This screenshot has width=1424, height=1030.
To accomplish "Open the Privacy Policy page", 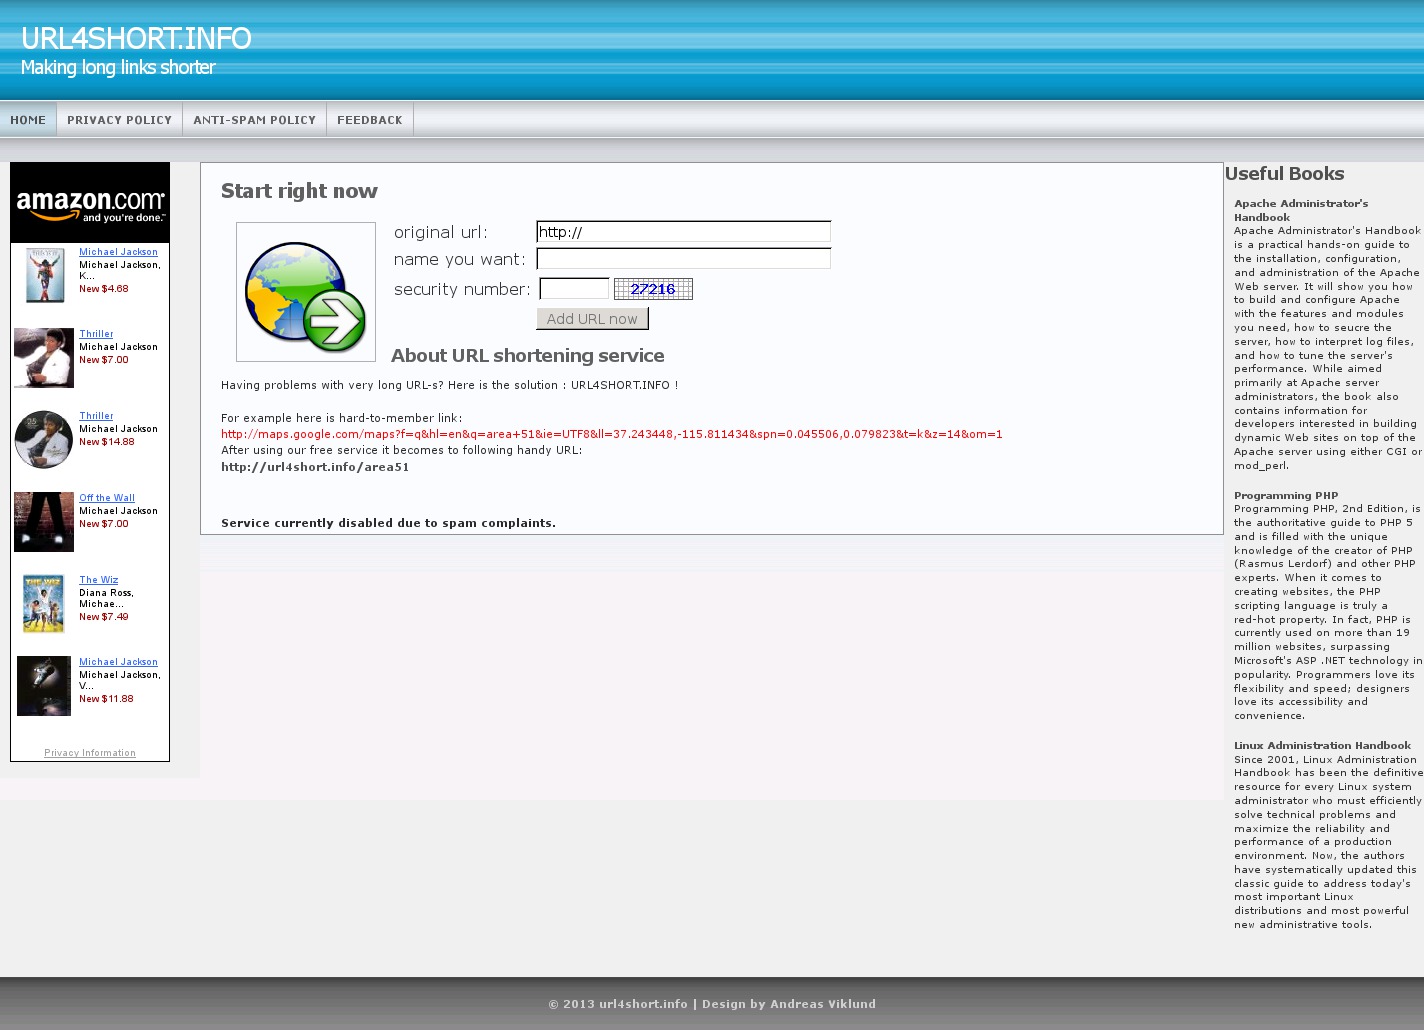I will coord(119,120).
